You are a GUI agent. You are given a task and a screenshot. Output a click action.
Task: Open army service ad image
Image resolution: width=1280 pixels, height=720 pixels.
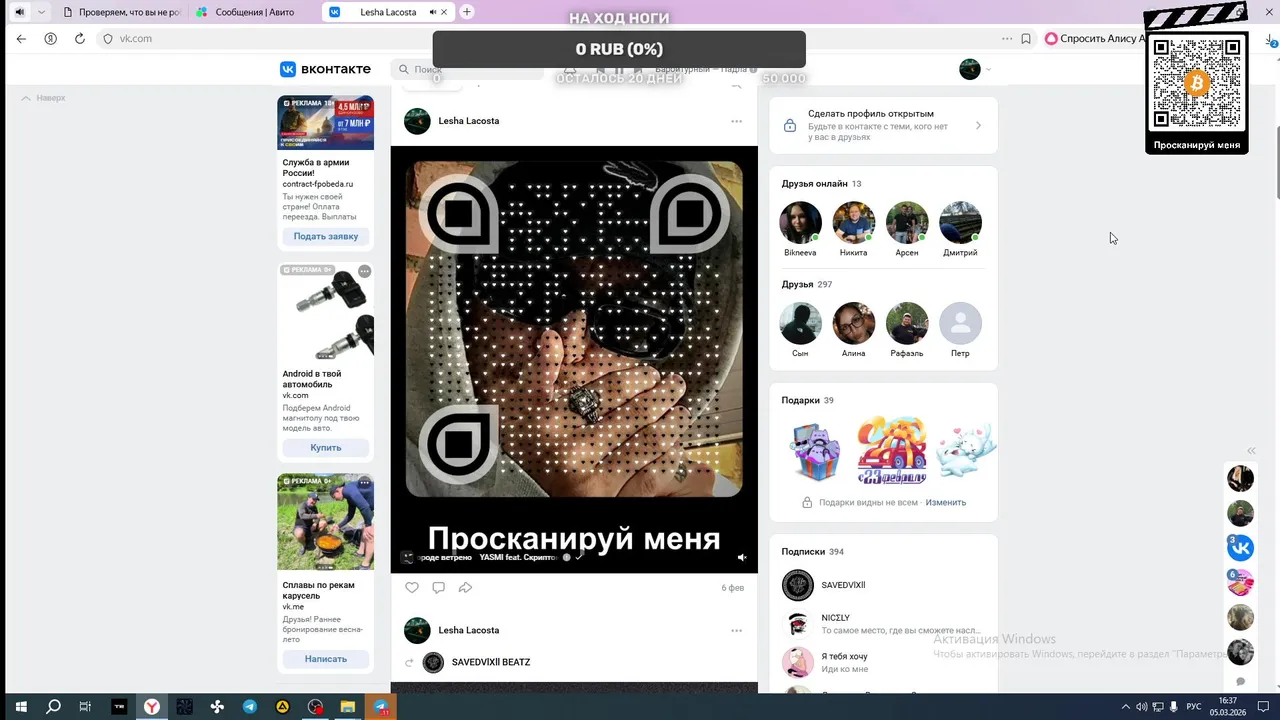(325, 123)
